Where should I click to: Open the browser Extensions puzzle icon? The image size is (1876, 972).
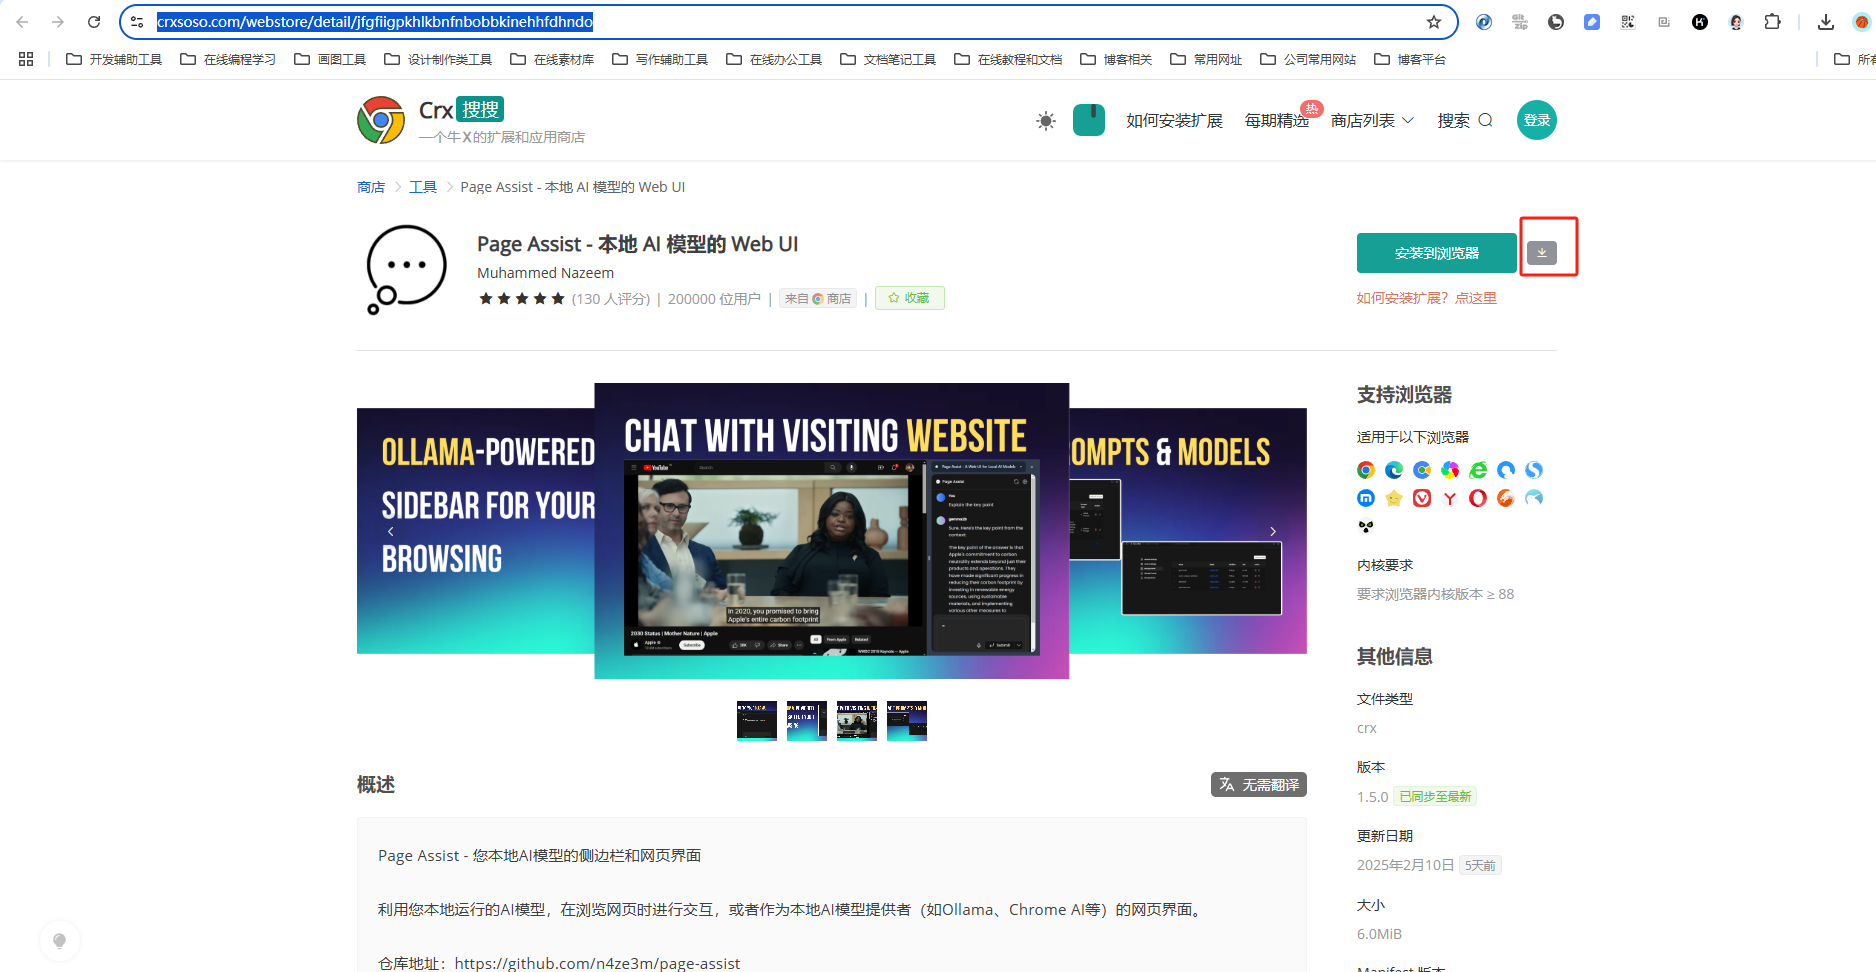1772,22
